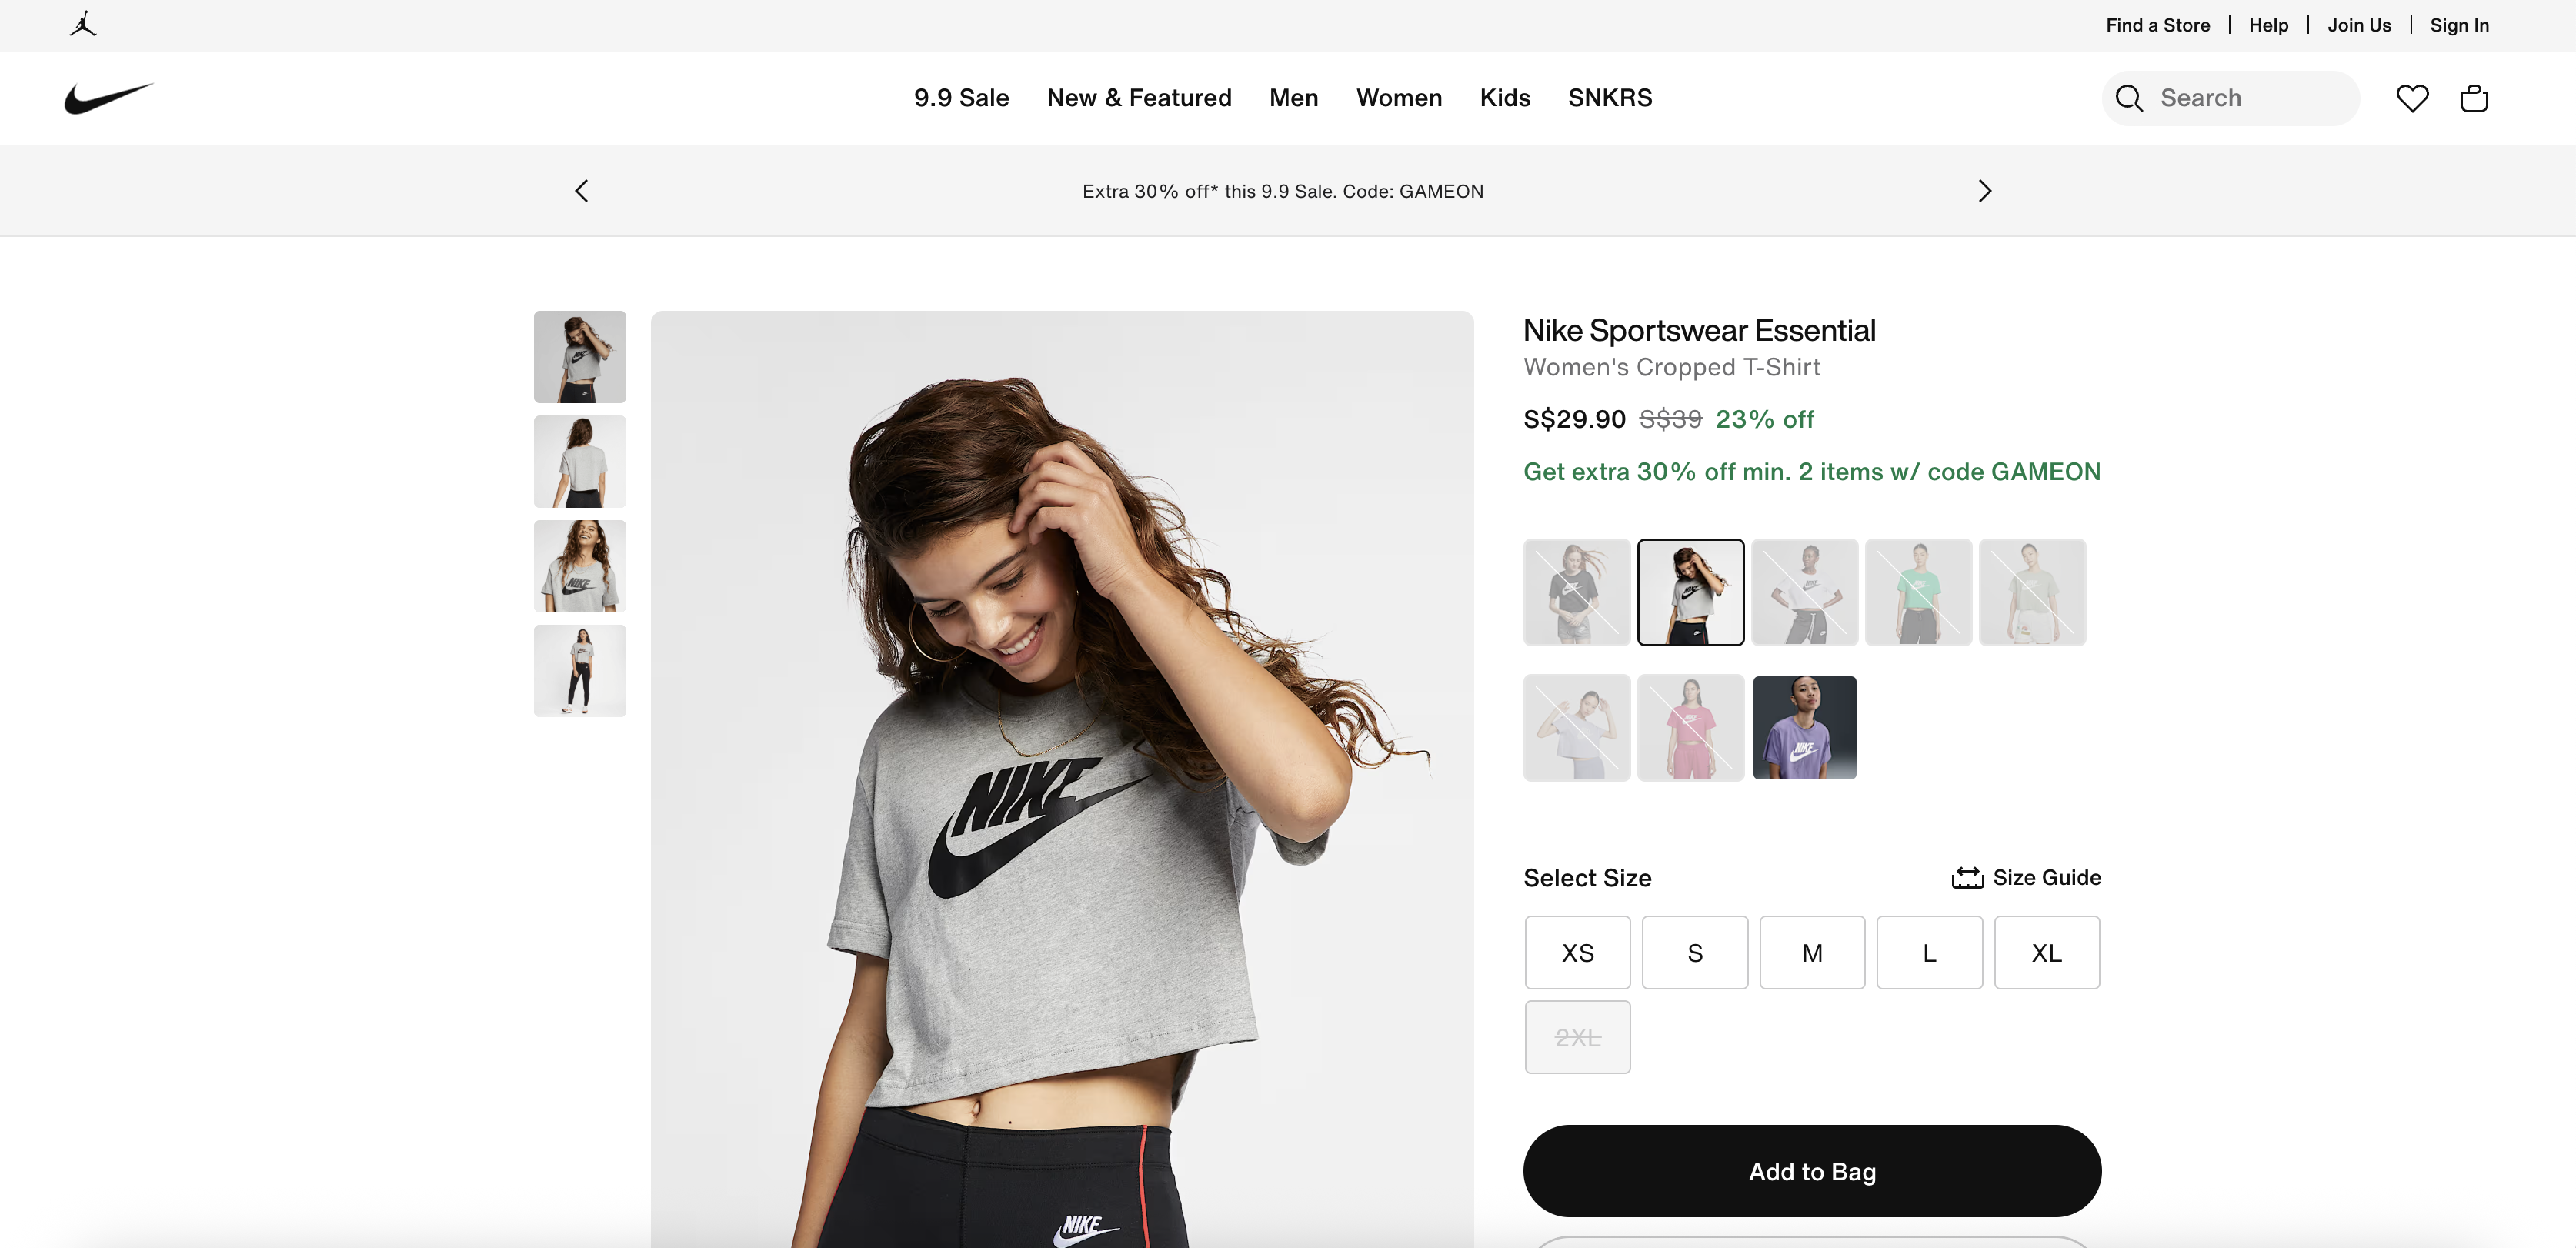Image resolution: width=2576 pixels, height=1248 pixels.
Task: Show next promo banner message
Action: [1985, 191]
